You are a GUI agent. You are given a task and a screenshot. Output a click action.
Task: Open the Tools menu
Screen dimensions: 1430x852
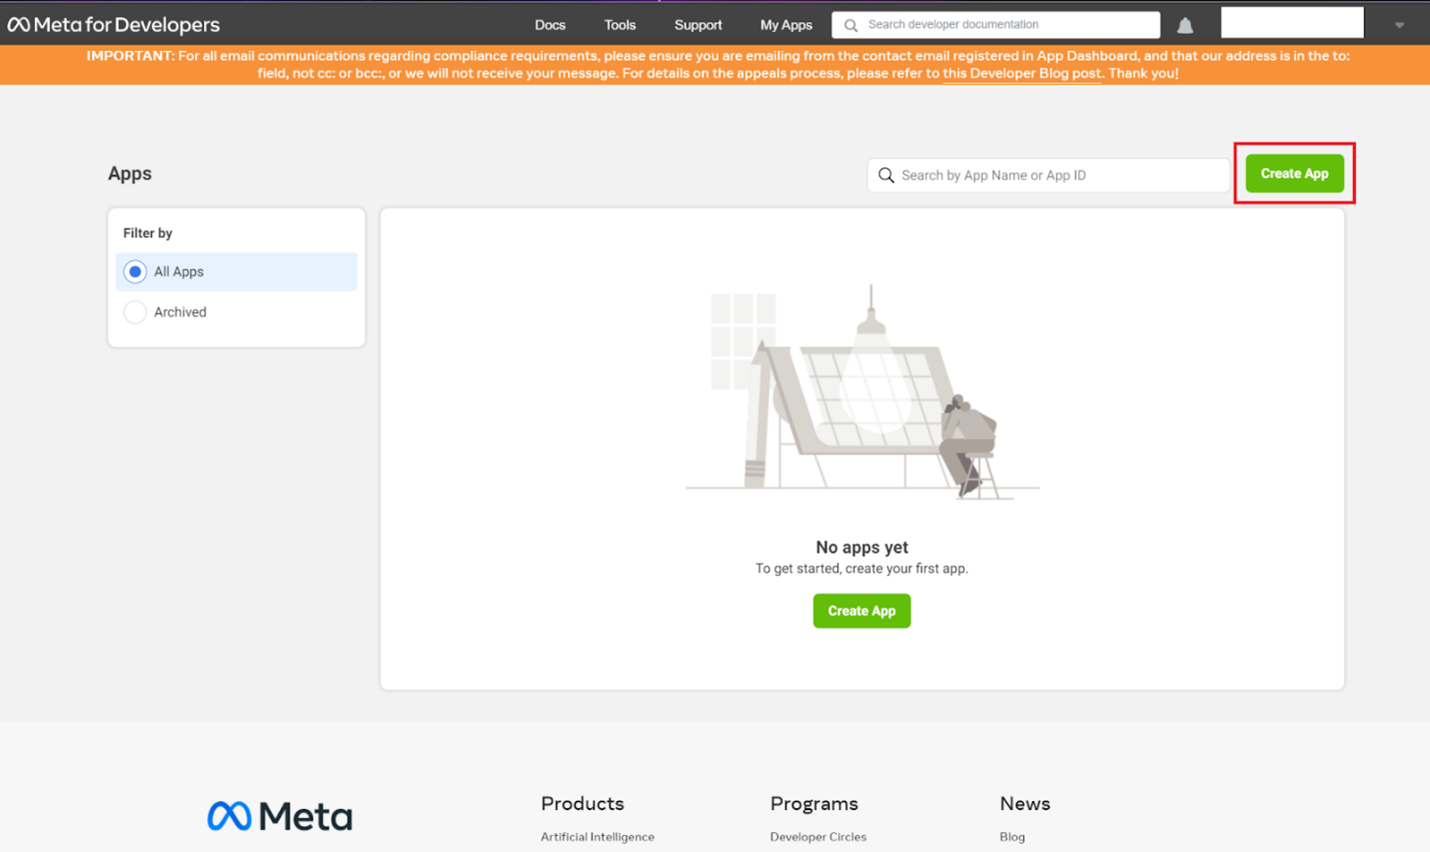point(620,25)
